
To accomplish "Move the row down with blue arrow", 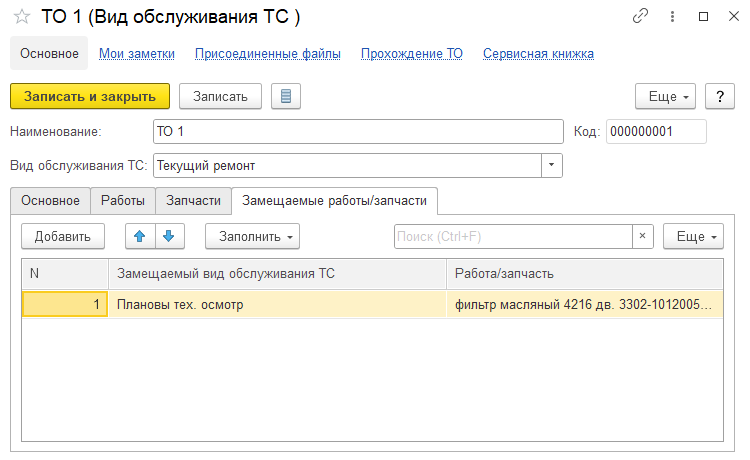I will [169, 236].
